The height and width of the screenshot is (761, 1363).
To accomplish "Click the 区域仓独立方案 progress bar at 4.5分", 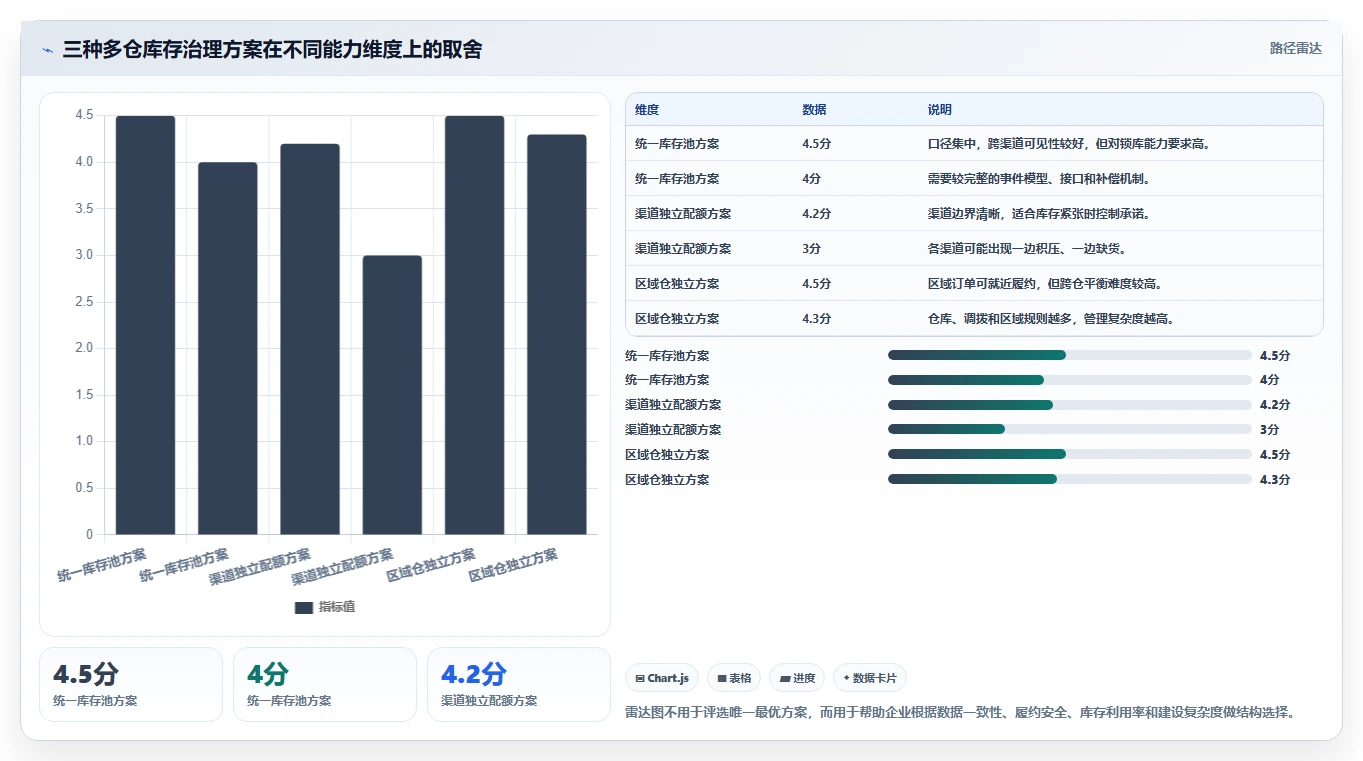I will point(1070,454).
